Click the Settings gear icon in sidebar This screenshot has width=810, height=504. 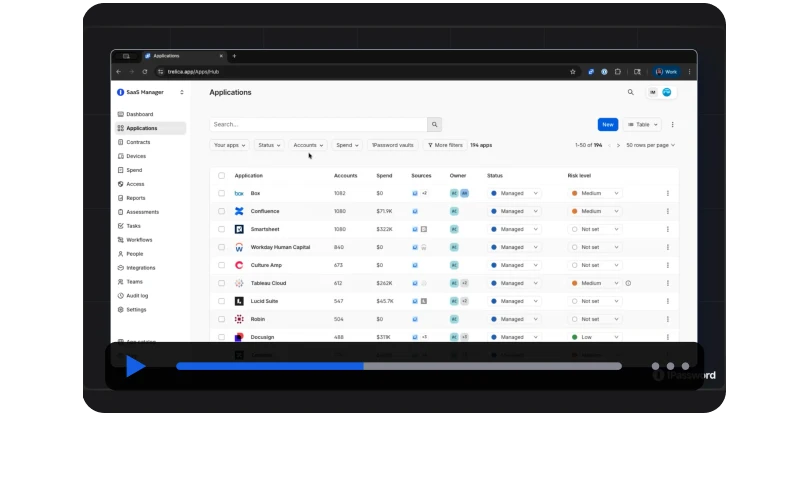(x=120, y=309)
